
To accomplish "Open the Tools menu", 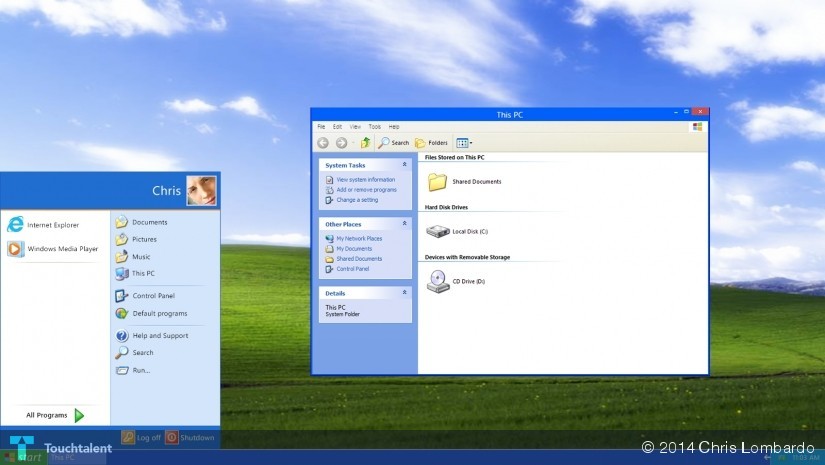I will pyautogui.click(x=375, y=127).
